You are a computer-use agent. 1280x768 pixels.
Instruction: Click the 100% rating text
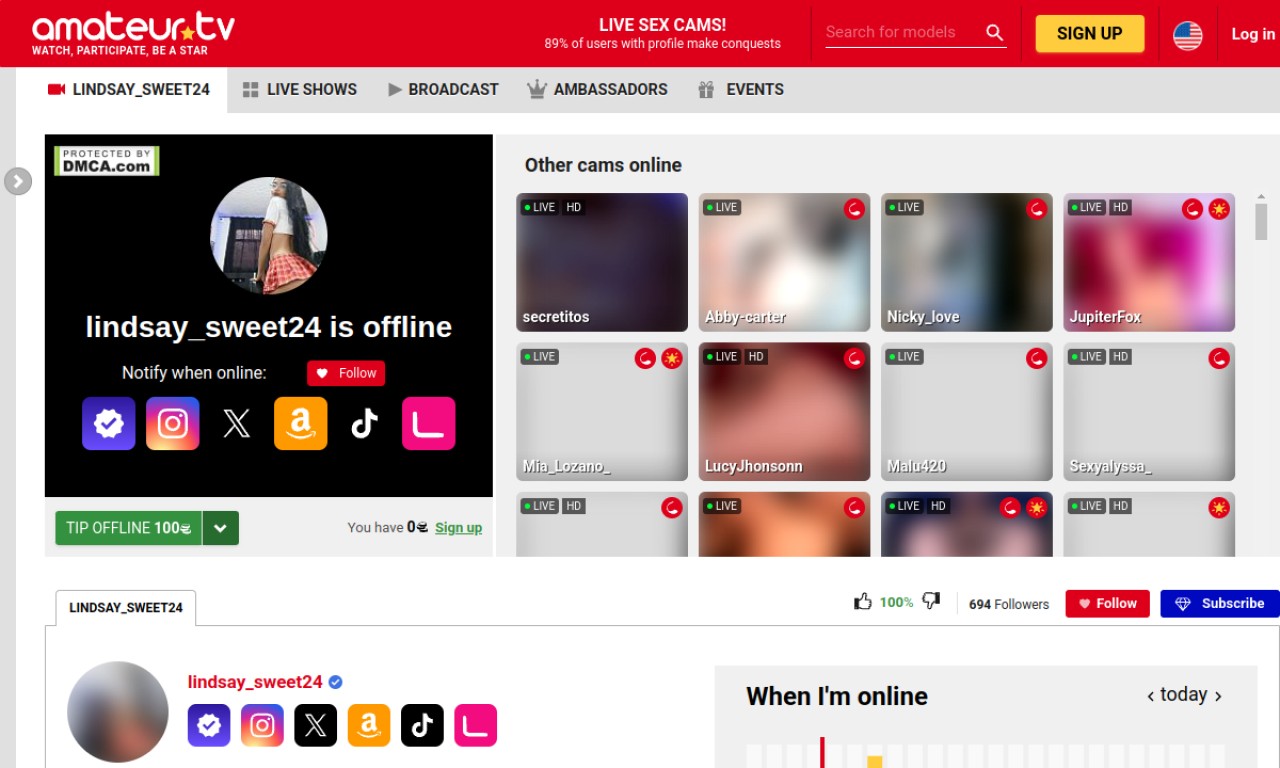pos(896,602)
